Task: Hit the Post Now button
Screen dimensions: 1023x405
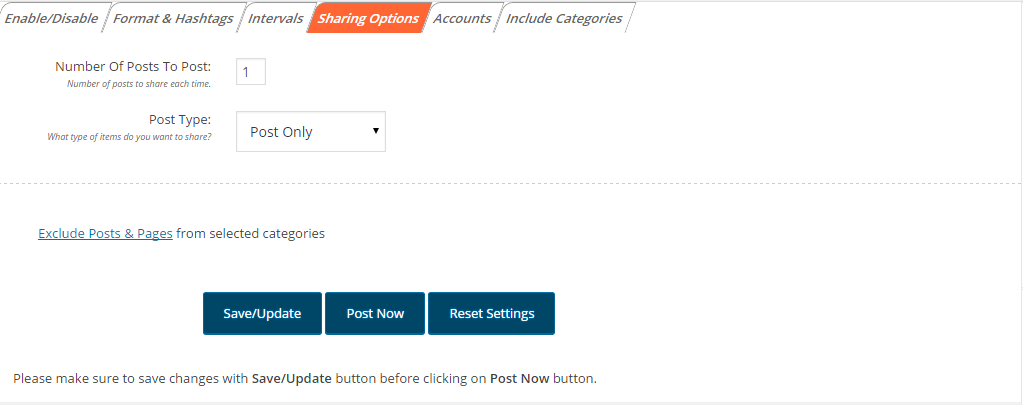Action: point(375,314)
